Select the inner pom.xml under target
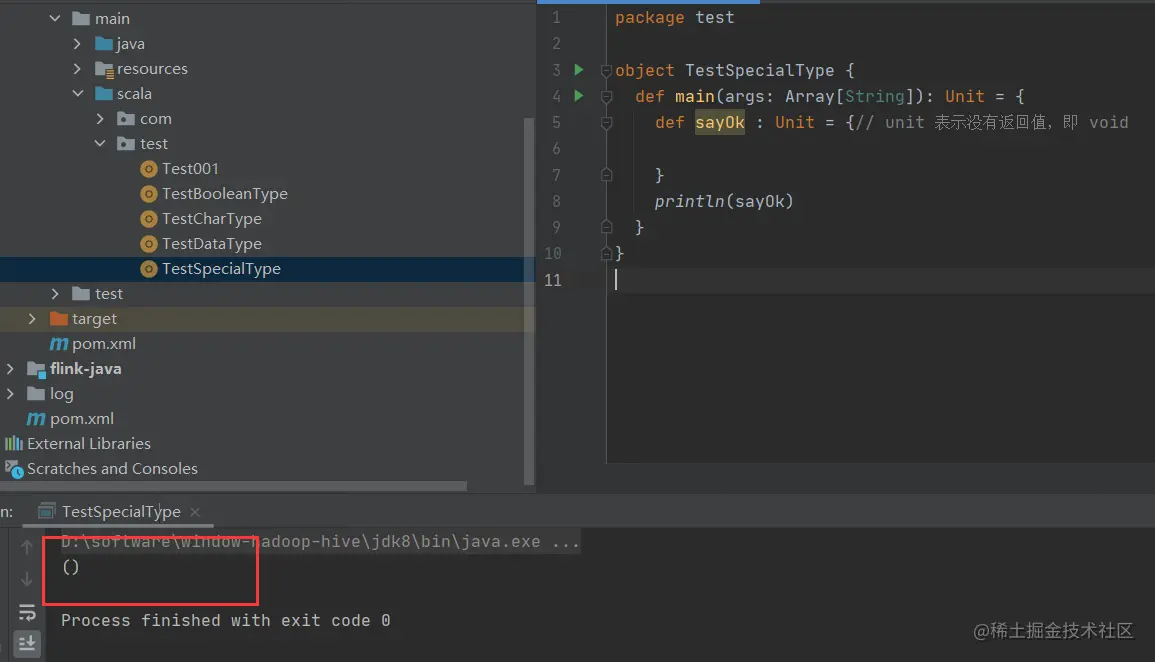 point(104,344)
